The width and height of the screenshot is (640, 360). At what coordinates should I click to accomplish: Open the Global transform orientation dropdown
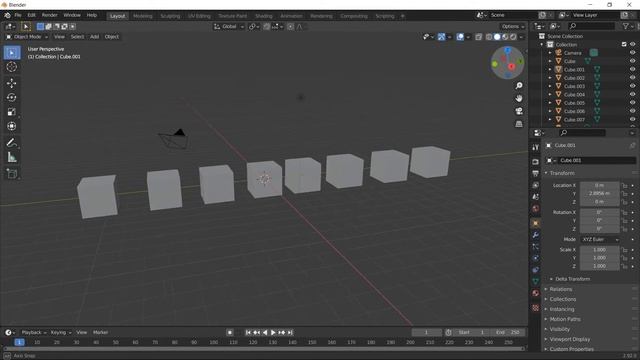[229, 27]
